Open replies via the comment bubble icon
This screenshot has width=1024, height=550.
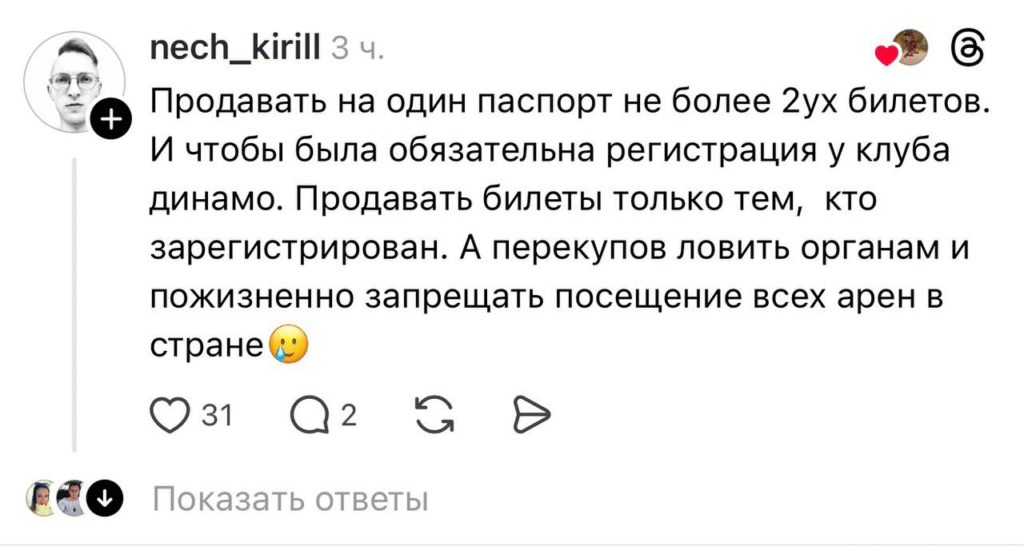[310, 414]
